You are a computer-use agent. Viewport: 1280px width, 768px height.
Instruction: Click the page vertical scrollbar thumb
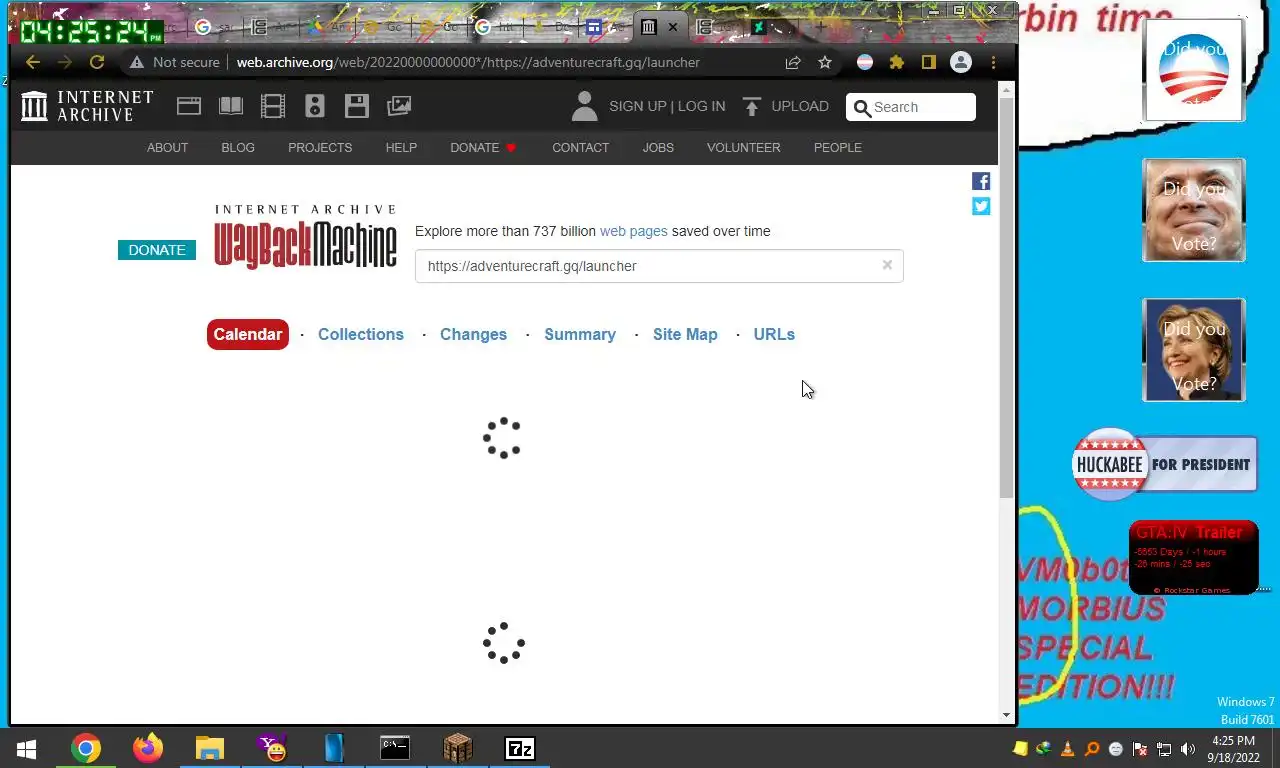(x=1006, y=297)
